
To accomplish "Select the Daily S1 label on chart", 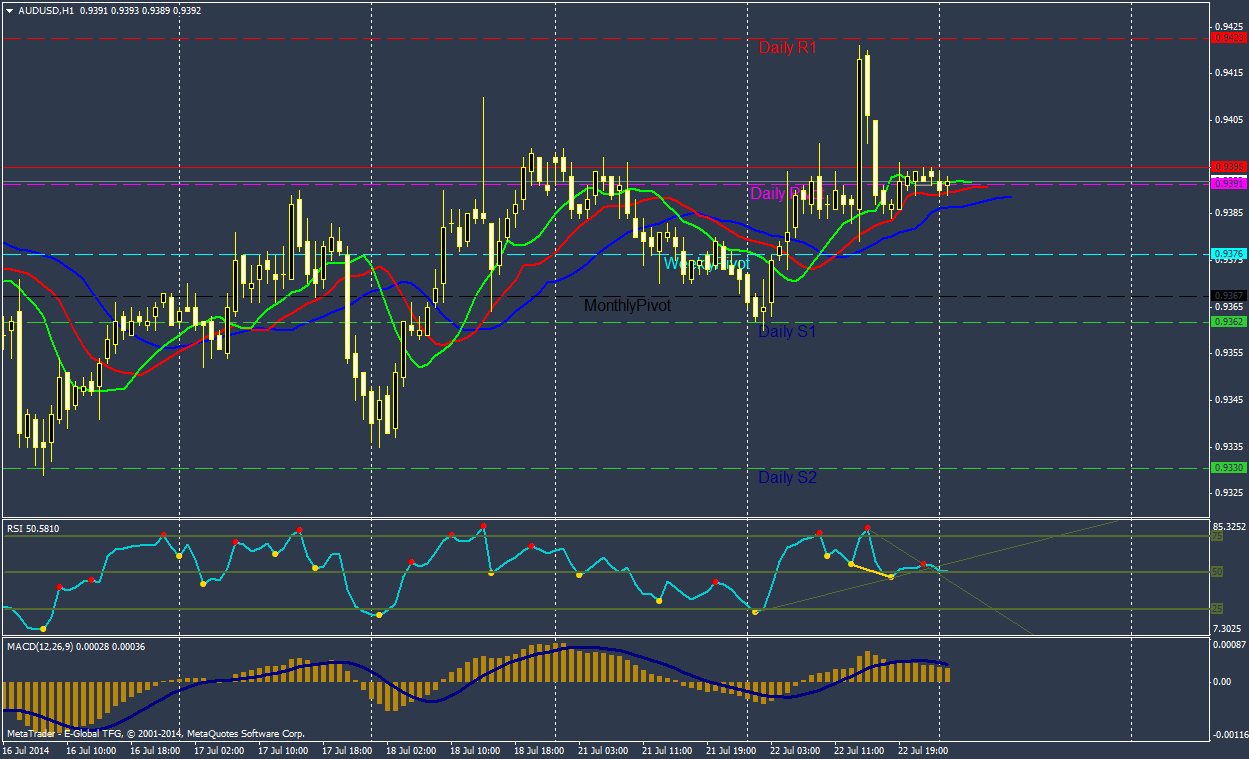I will [787, 331].
